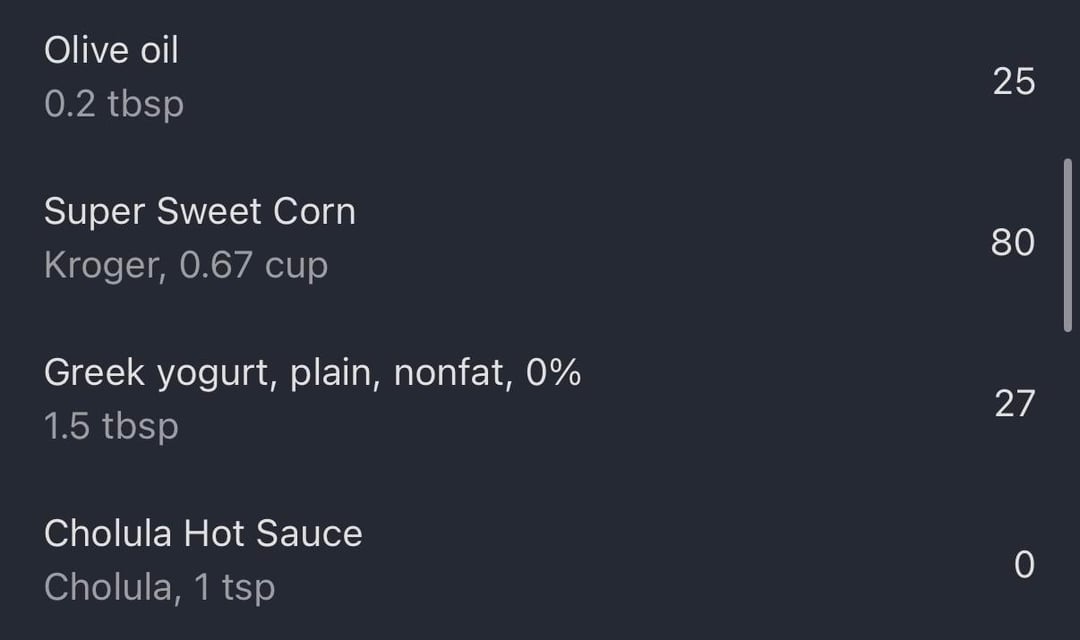Open the Cholula Hot Sauce item

point(203,533)
